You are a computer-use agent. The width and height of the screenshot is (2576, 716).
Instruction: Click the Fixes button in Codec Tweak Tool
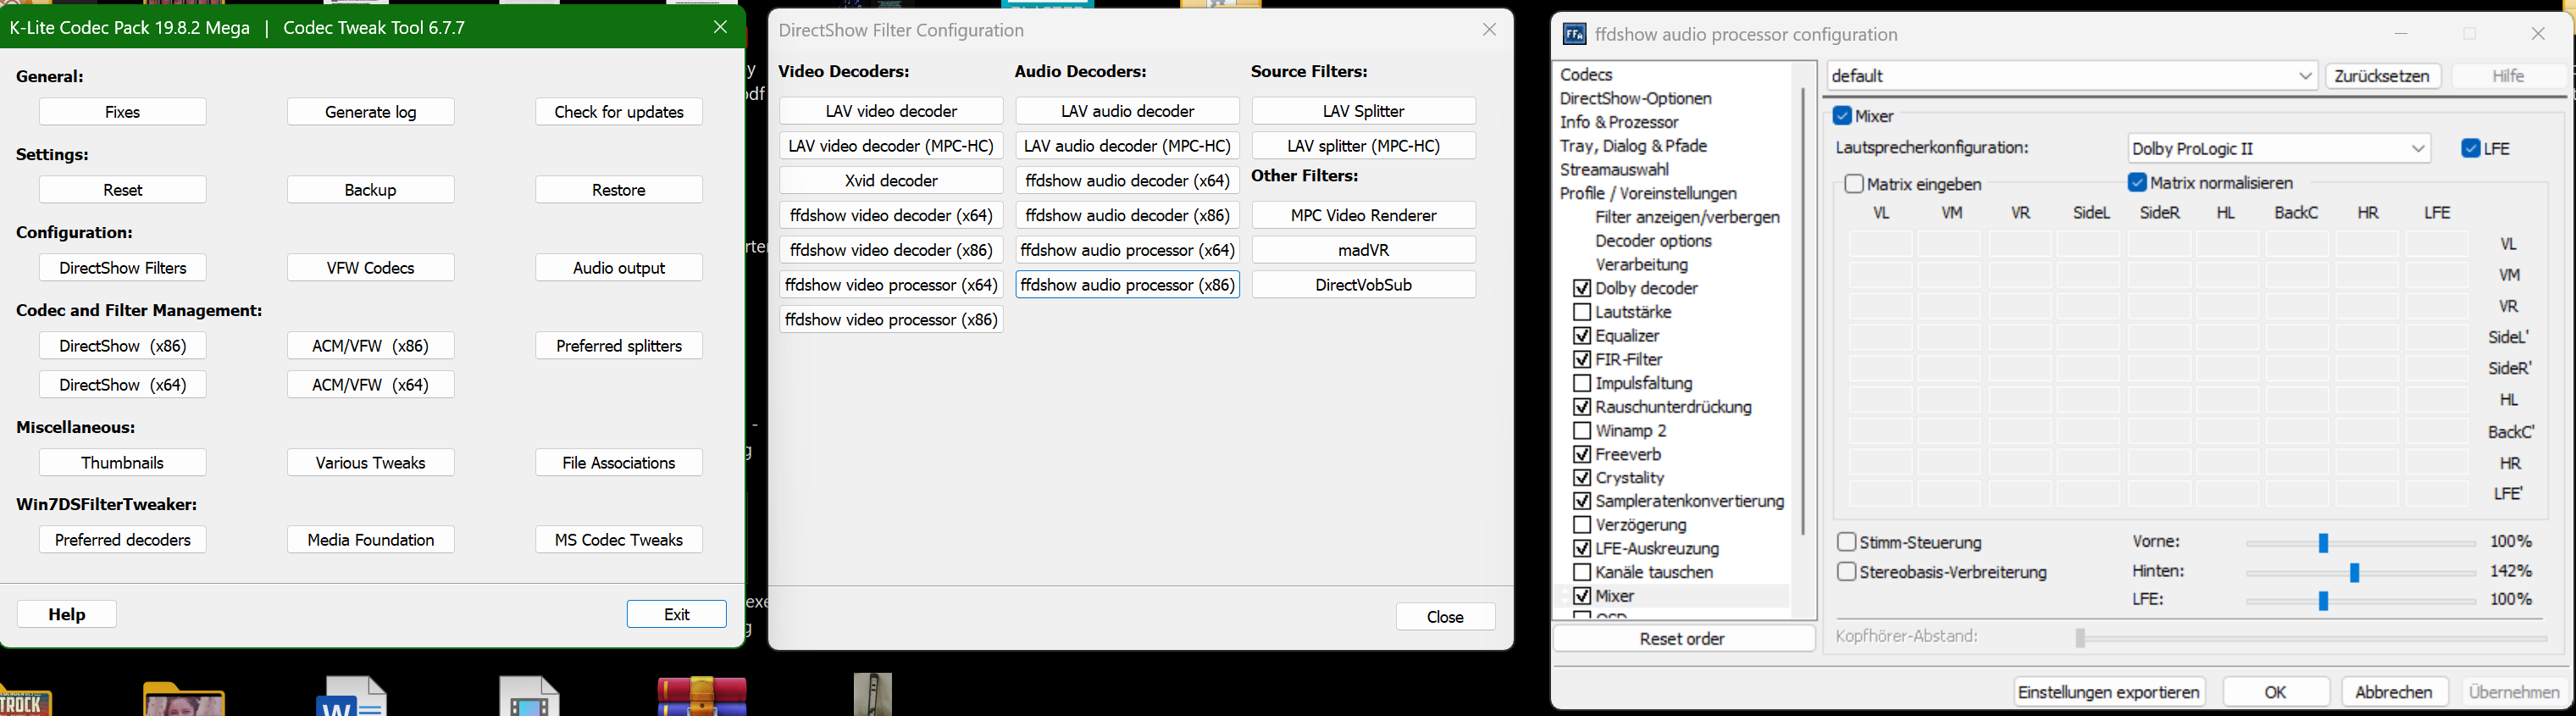click(x=123, y=112)
